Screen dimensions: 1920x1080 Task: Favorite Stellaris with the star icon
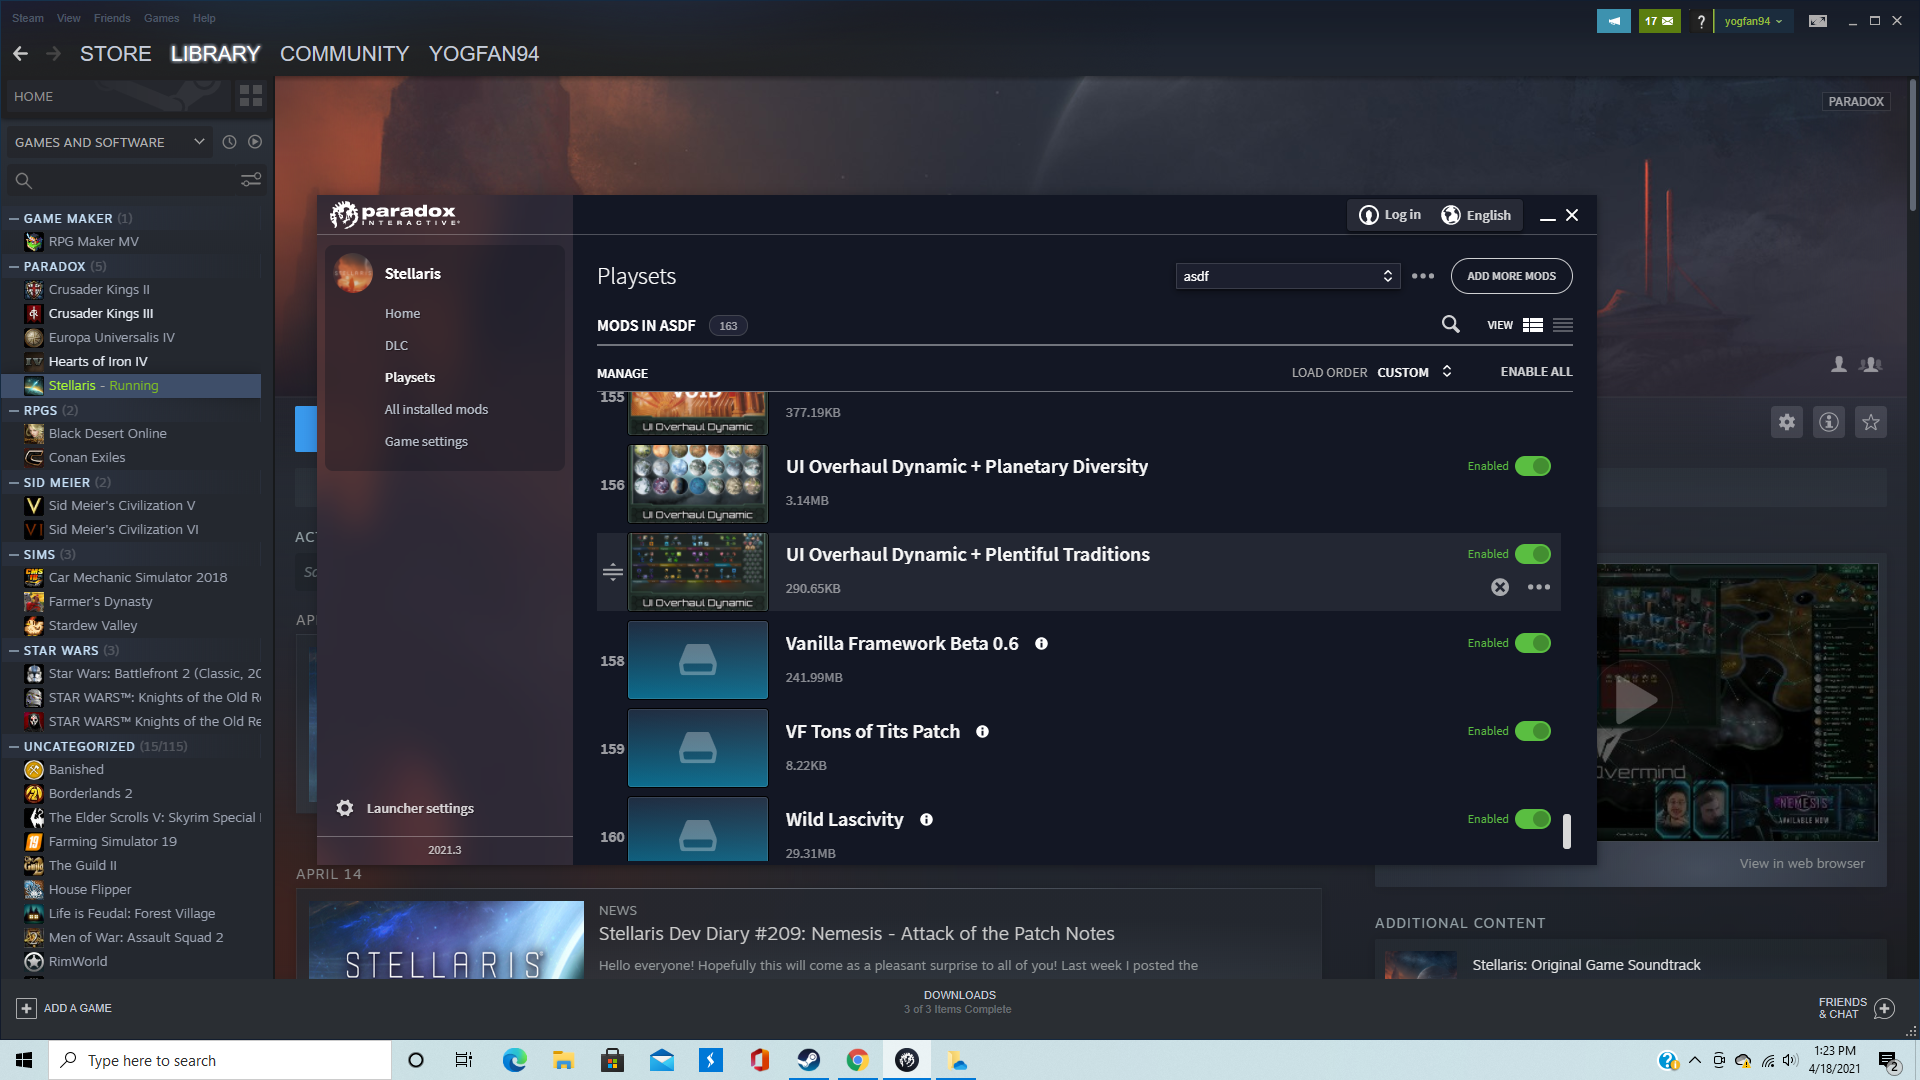pyautogui.click(x=1871, y=422)
